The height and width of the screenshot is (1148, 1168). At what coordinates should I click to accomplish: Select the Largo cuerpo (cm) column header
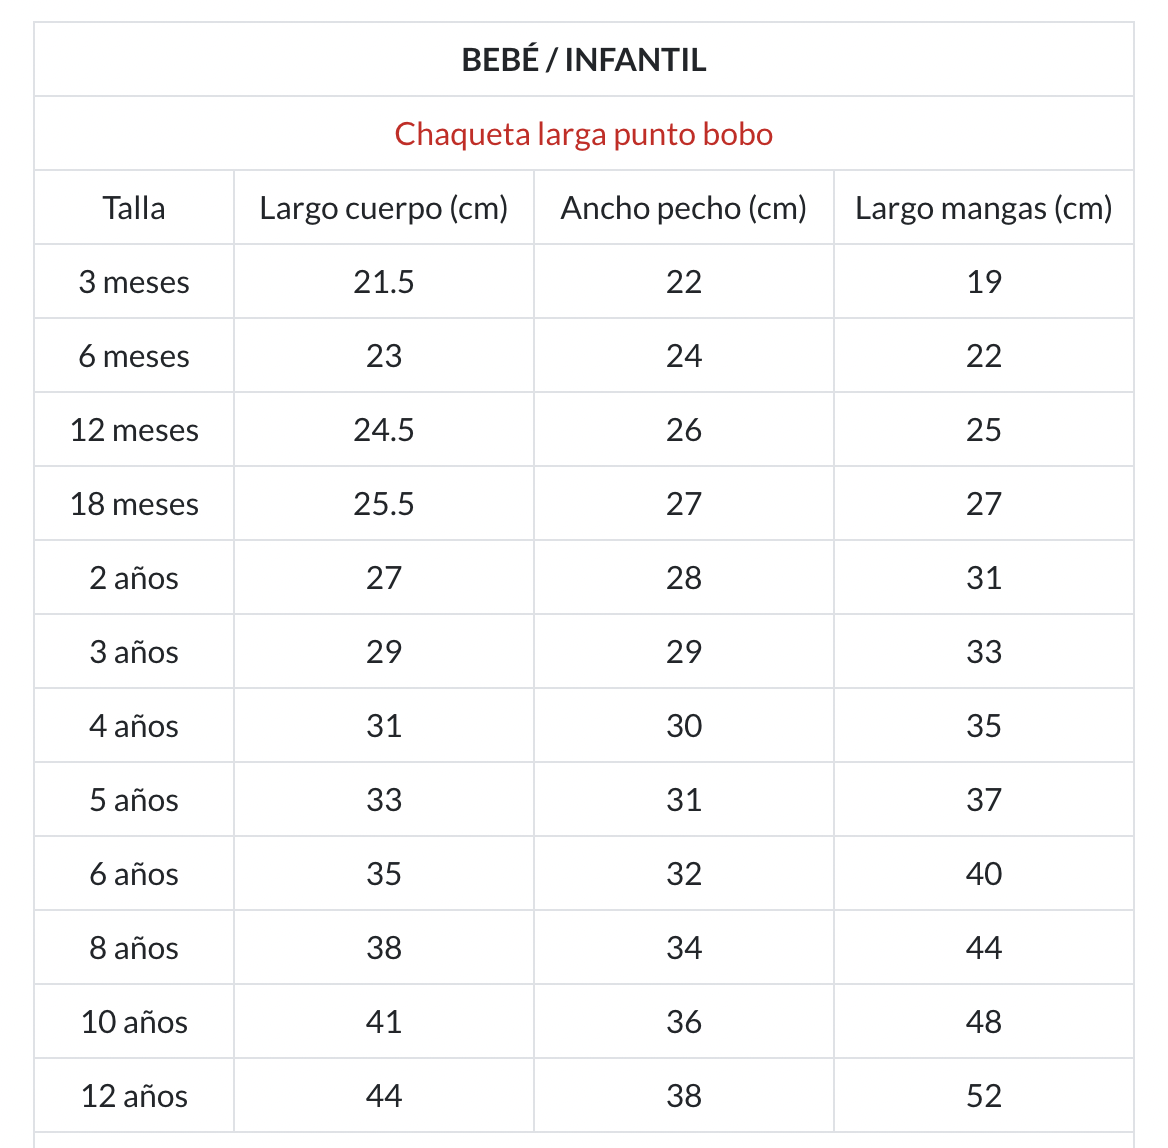click(384, 208)
